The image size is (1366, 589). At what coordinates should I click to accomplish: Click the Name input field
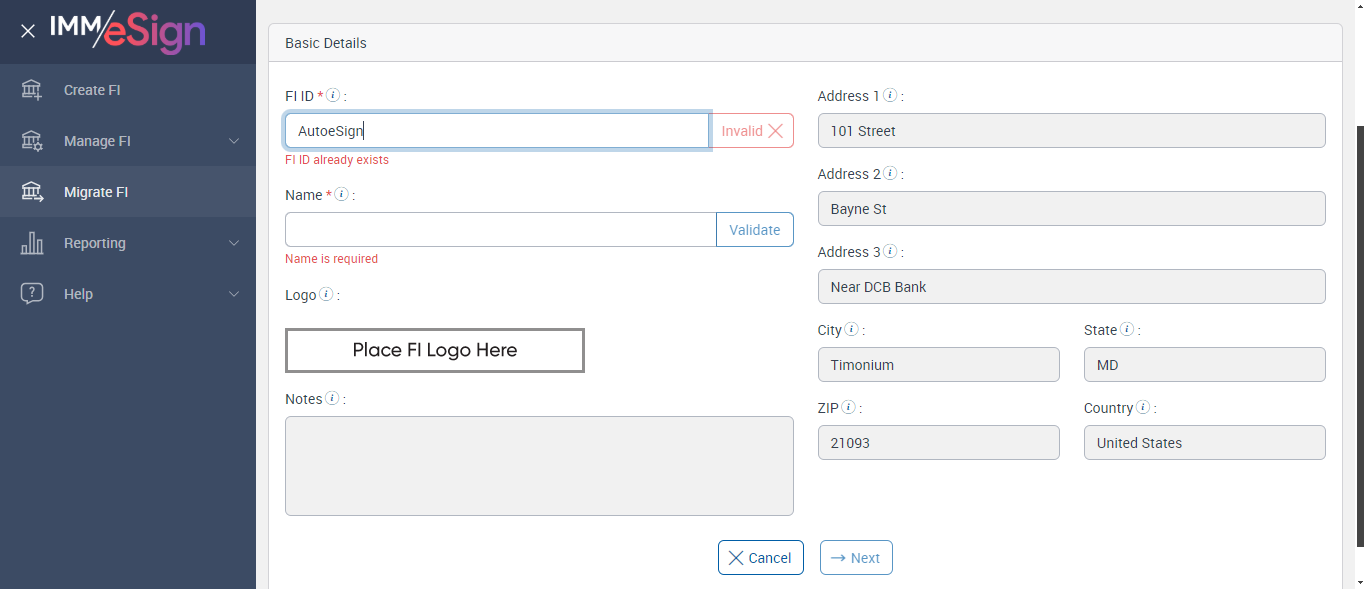point(500,230)
